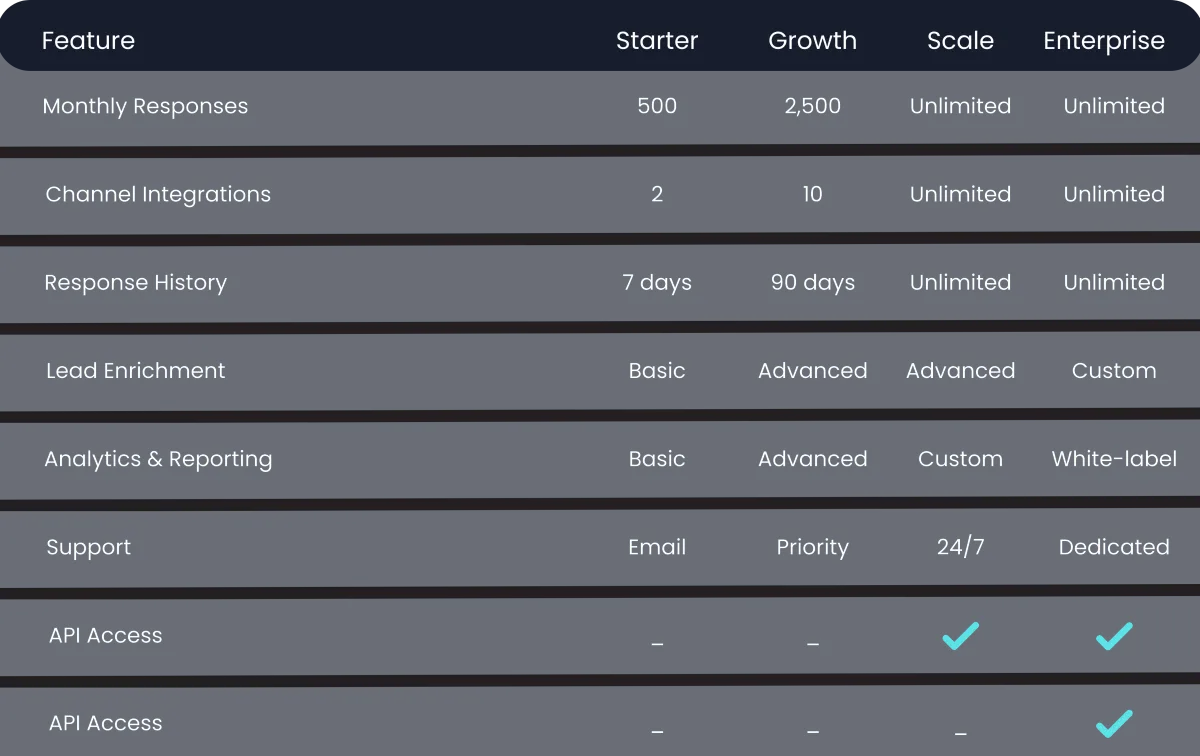Select the Starter column header
The height and width of the screenshot is (756, 1200).
pyautogui.click(x=657, y=41)
